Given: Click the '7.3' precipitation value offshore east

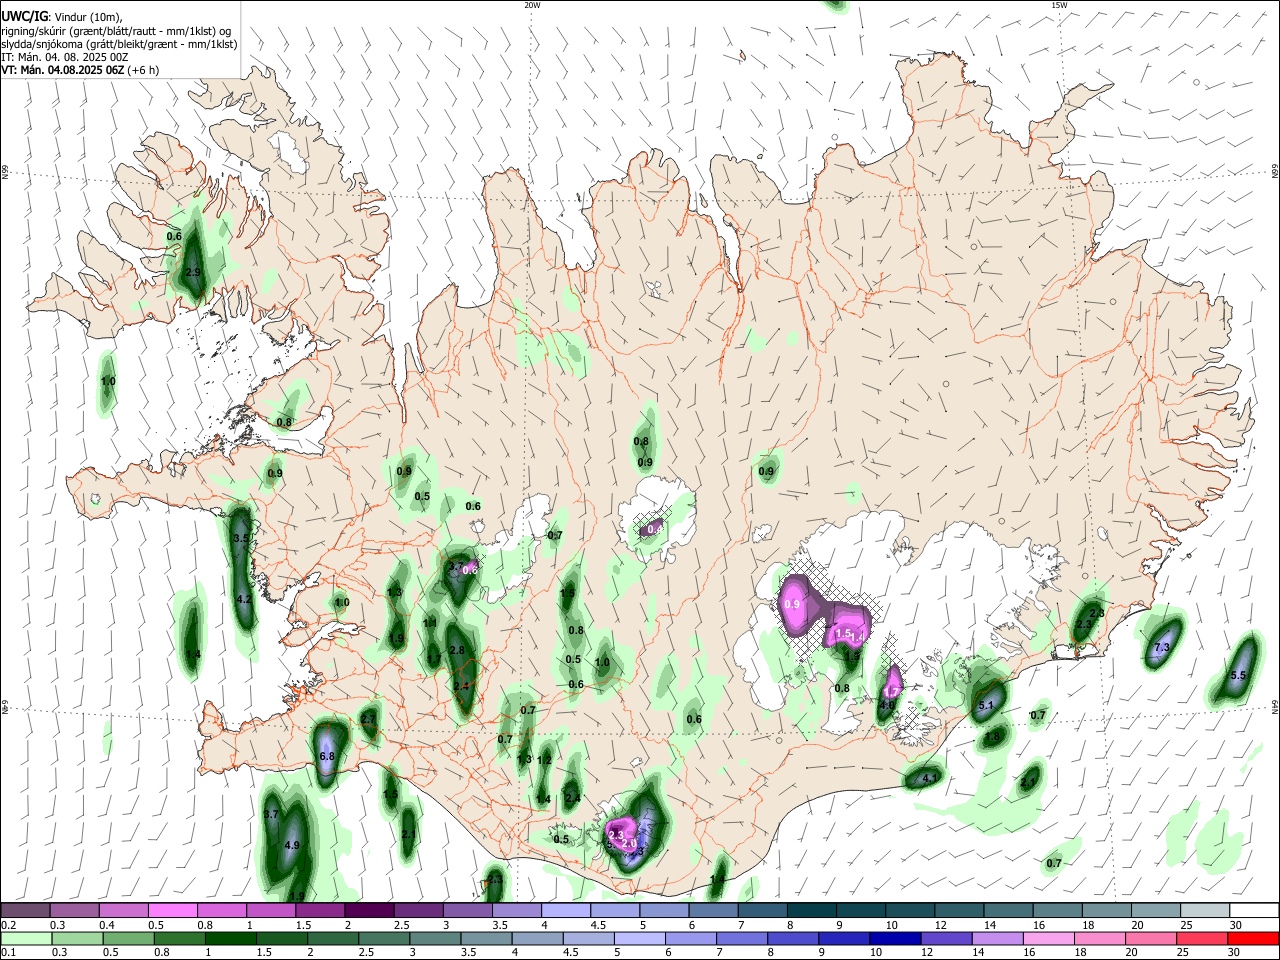Looking at the screenshot, I should [1161, 648].
